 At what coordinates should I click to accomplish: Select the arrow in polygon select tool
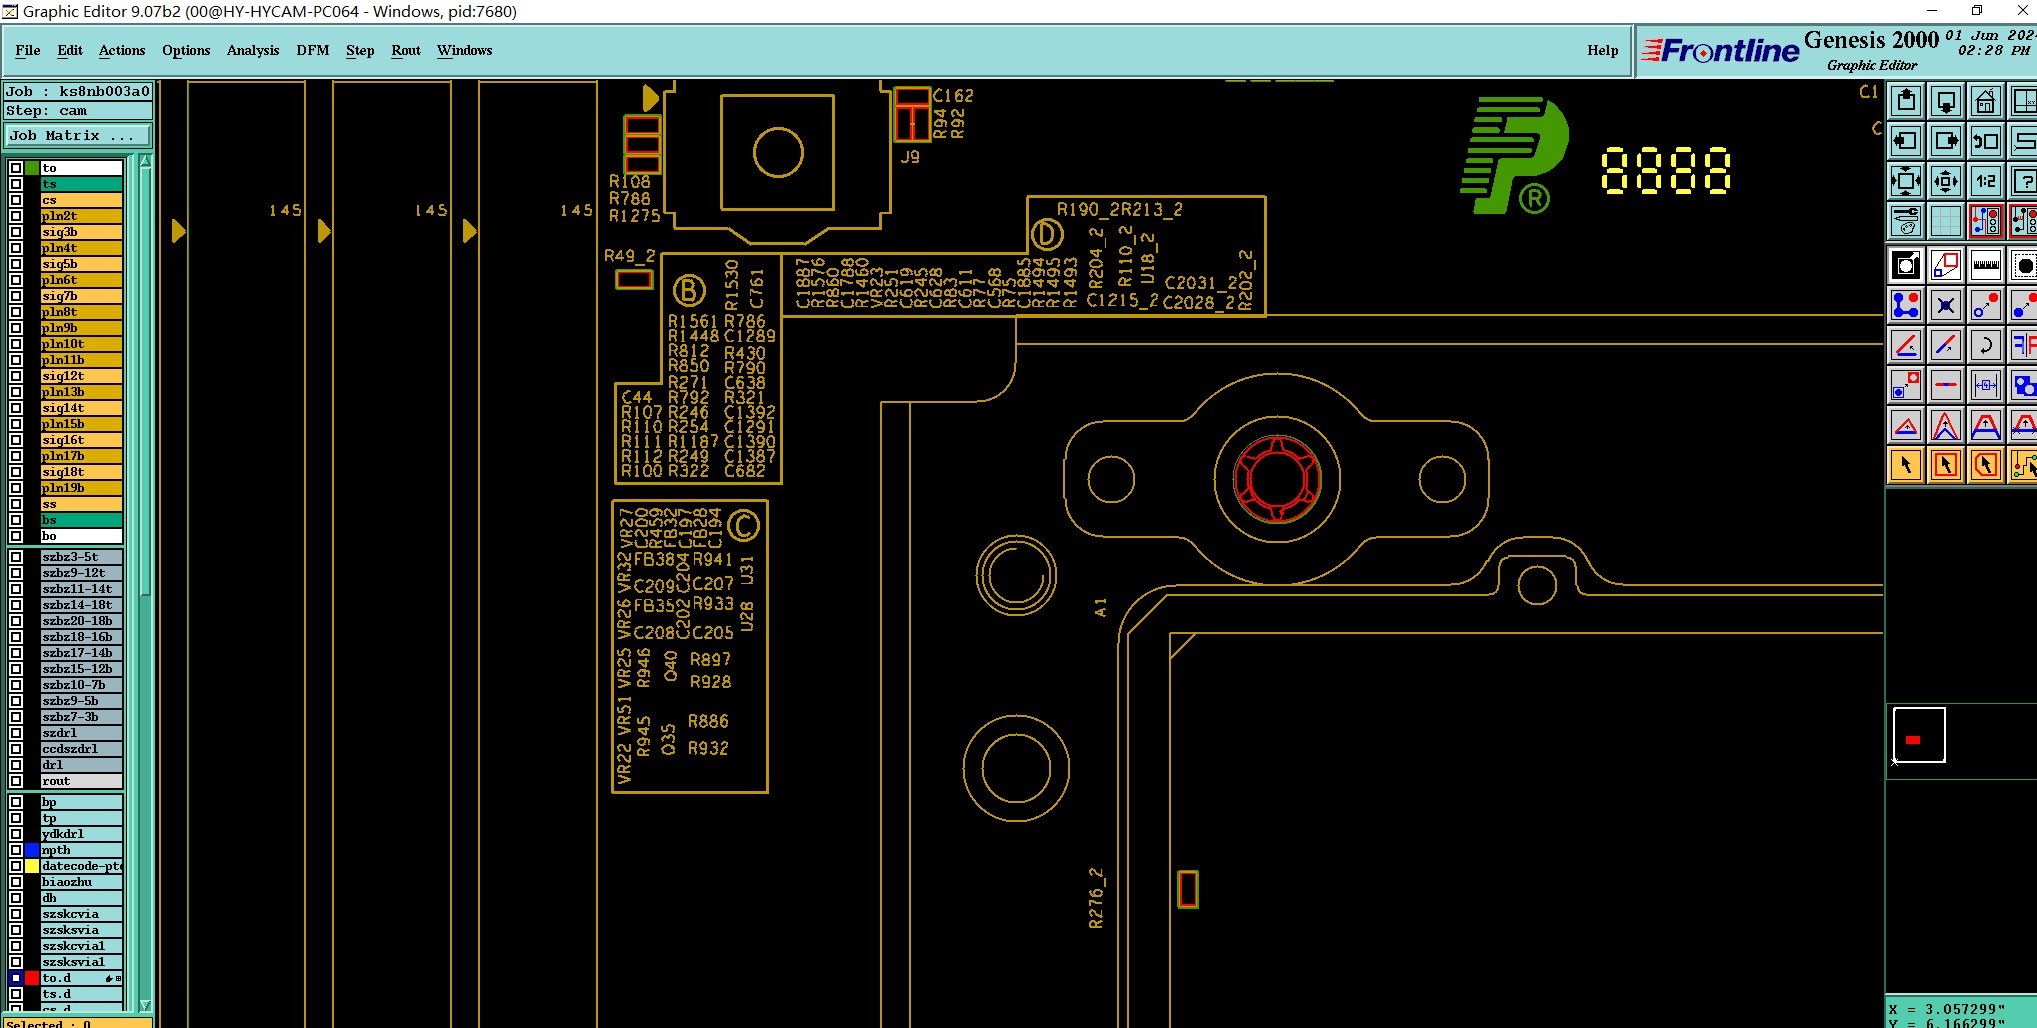1986,465
